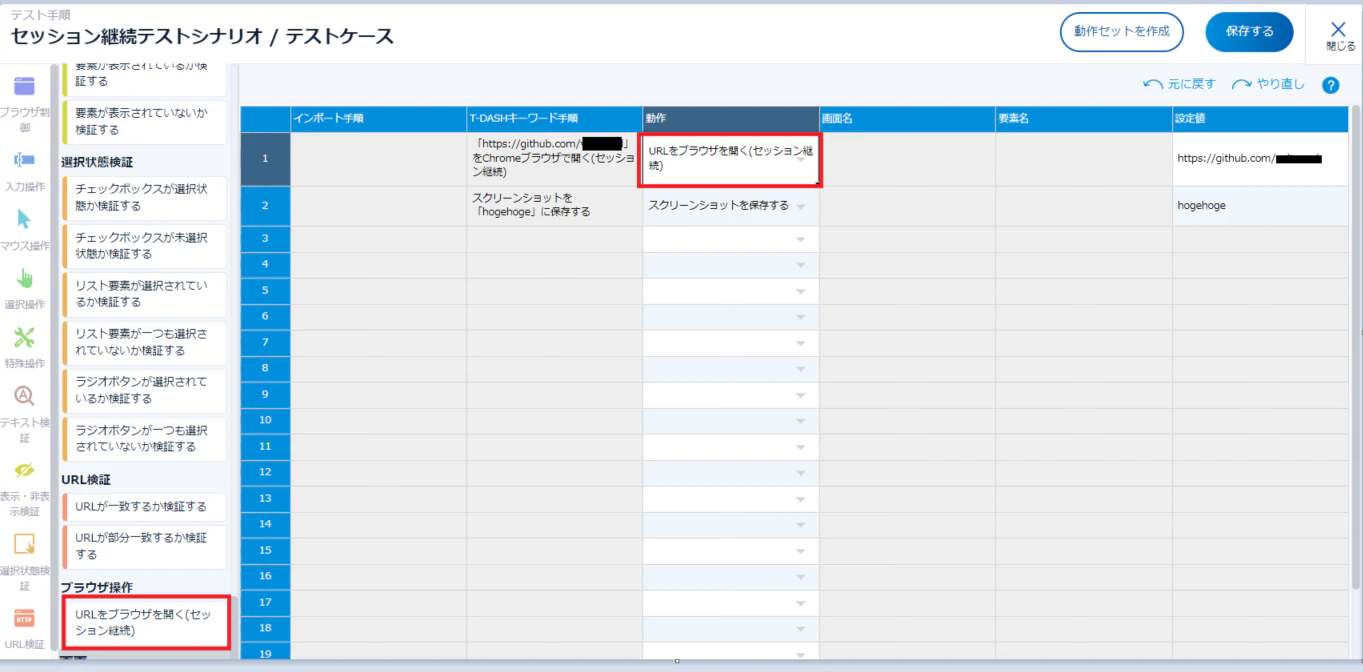The width and height of the screenshot is (1363, 672).
Task: Click the blue help question mark icon
Action: point(1330,85)
